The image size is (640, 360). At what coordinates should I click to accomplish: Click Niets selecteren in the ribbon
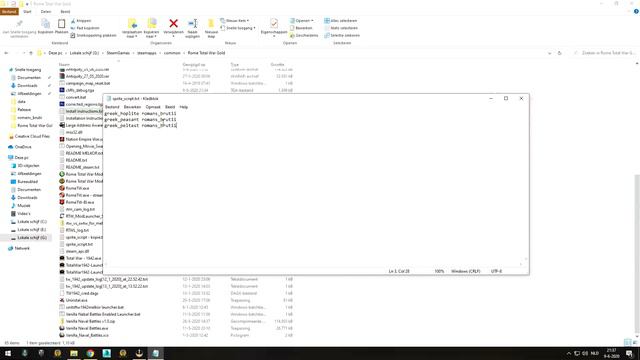click(x=341, y=28)
